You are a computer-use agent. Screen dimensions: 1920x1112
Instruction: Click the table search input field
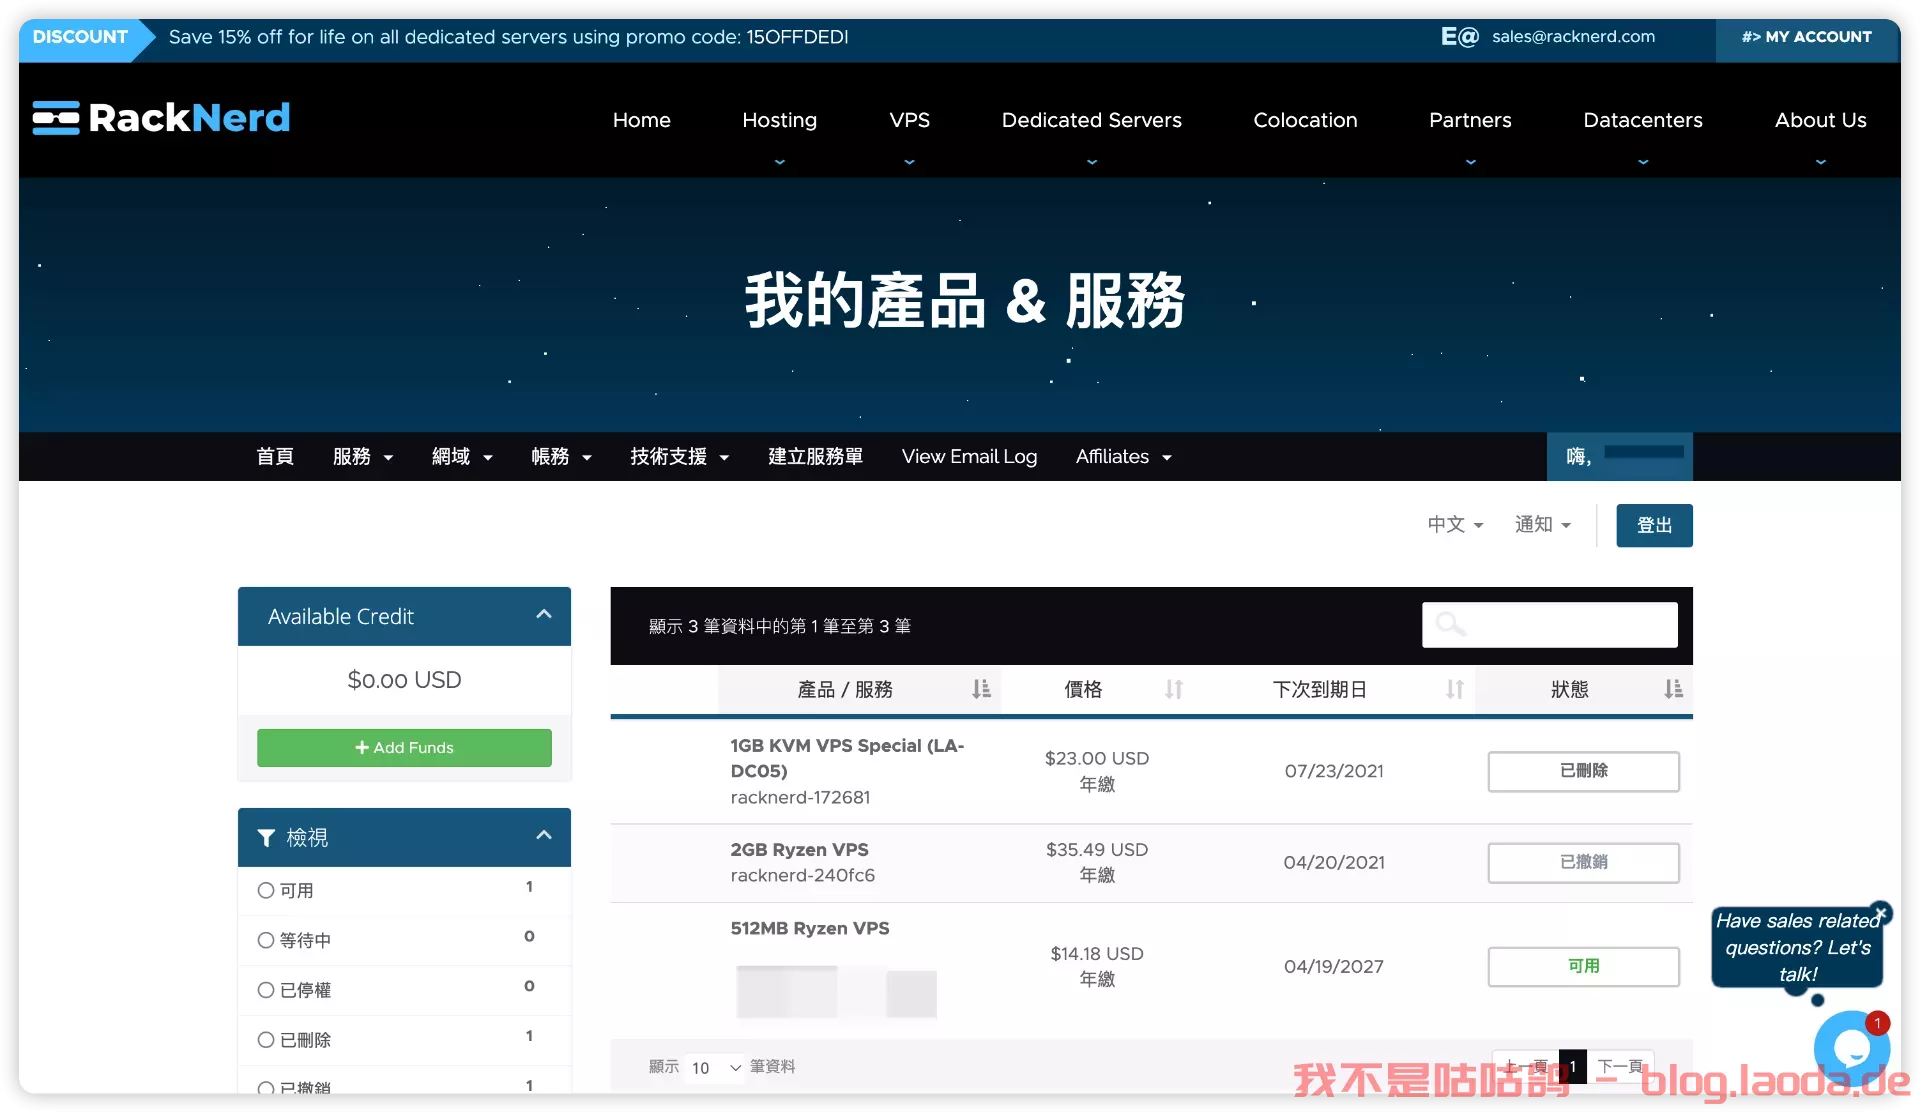(1570, 625)
